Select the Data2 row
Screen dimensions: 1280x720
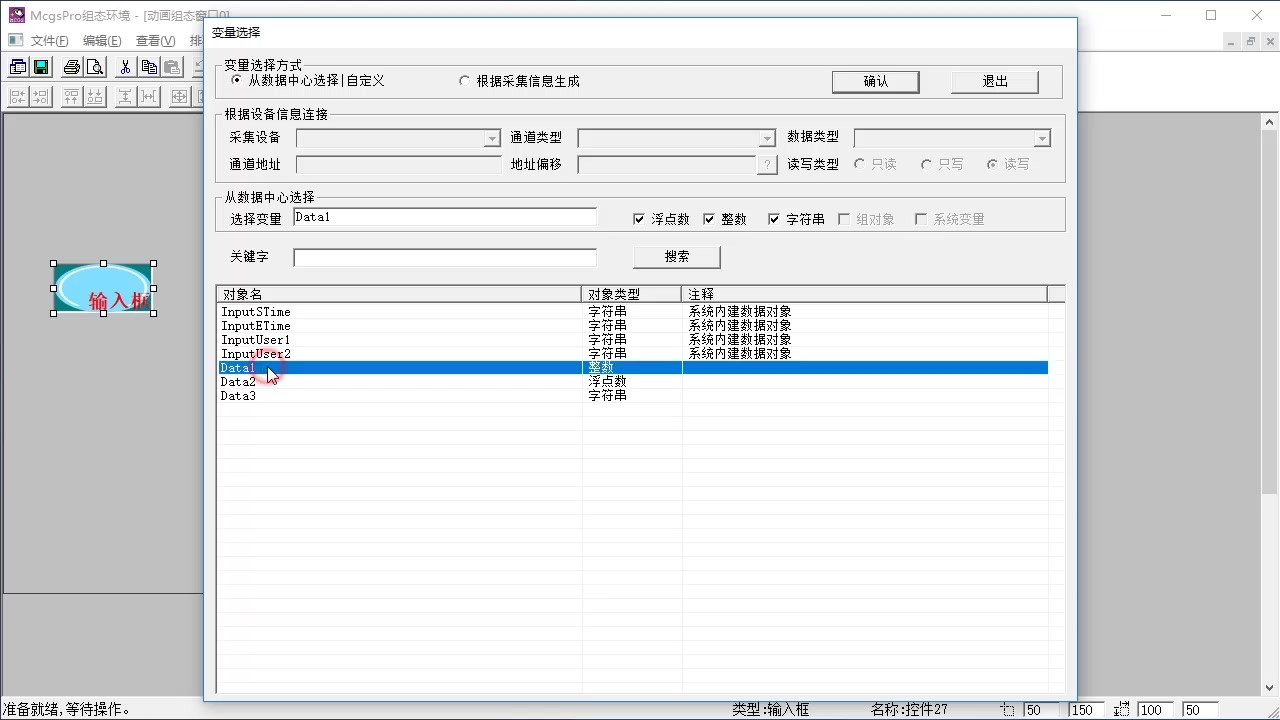[632, 382]
